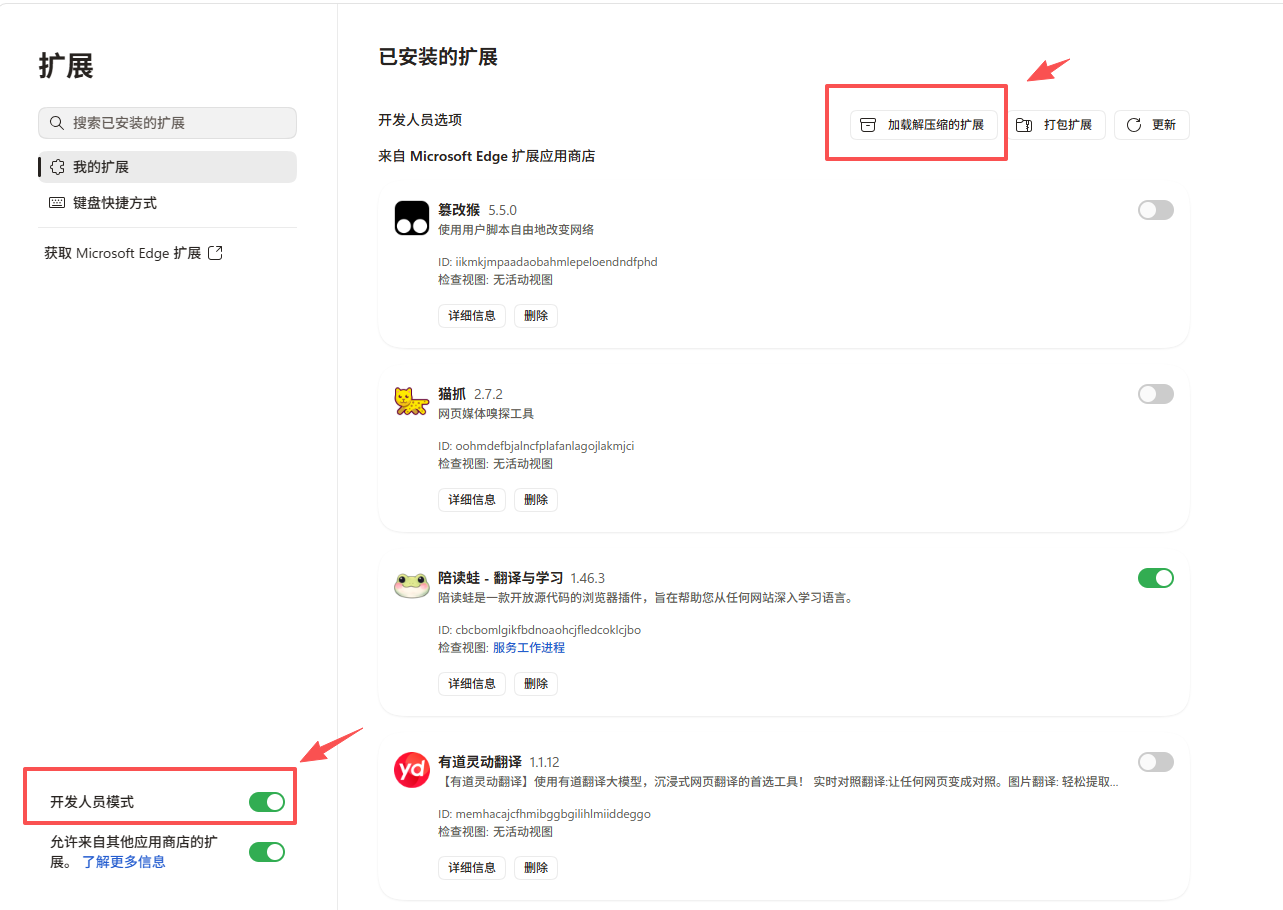Screen dimensions: 1283x910
Task: Enable the 有道灵动翻译 extension switch
Action: [x=1156, y=762]
